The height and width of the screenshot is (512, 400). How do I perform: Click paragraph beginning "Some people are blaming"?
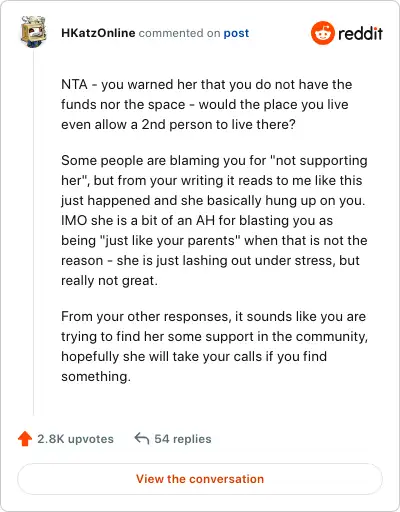coord(214,220)
